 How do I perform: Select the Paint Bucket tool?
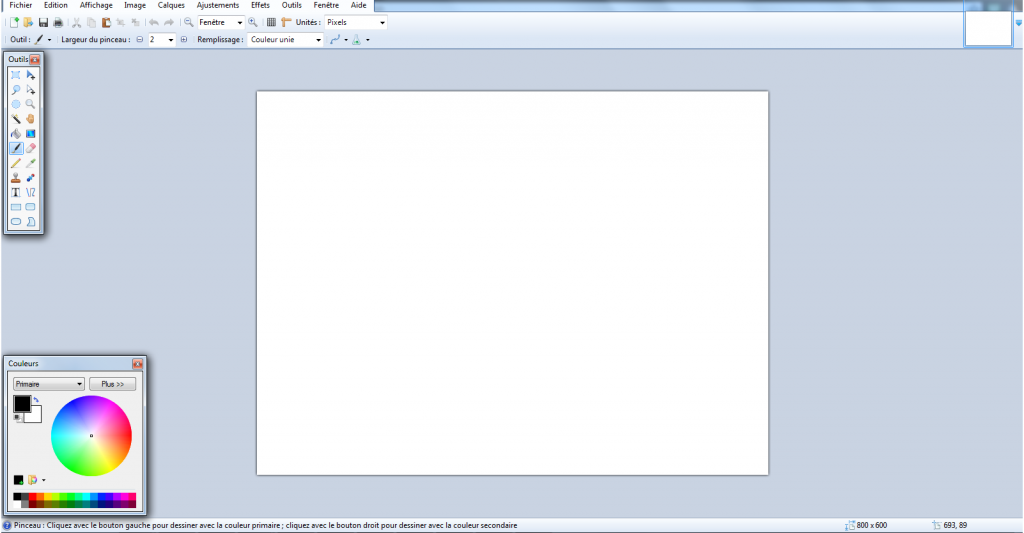[16, 133]
